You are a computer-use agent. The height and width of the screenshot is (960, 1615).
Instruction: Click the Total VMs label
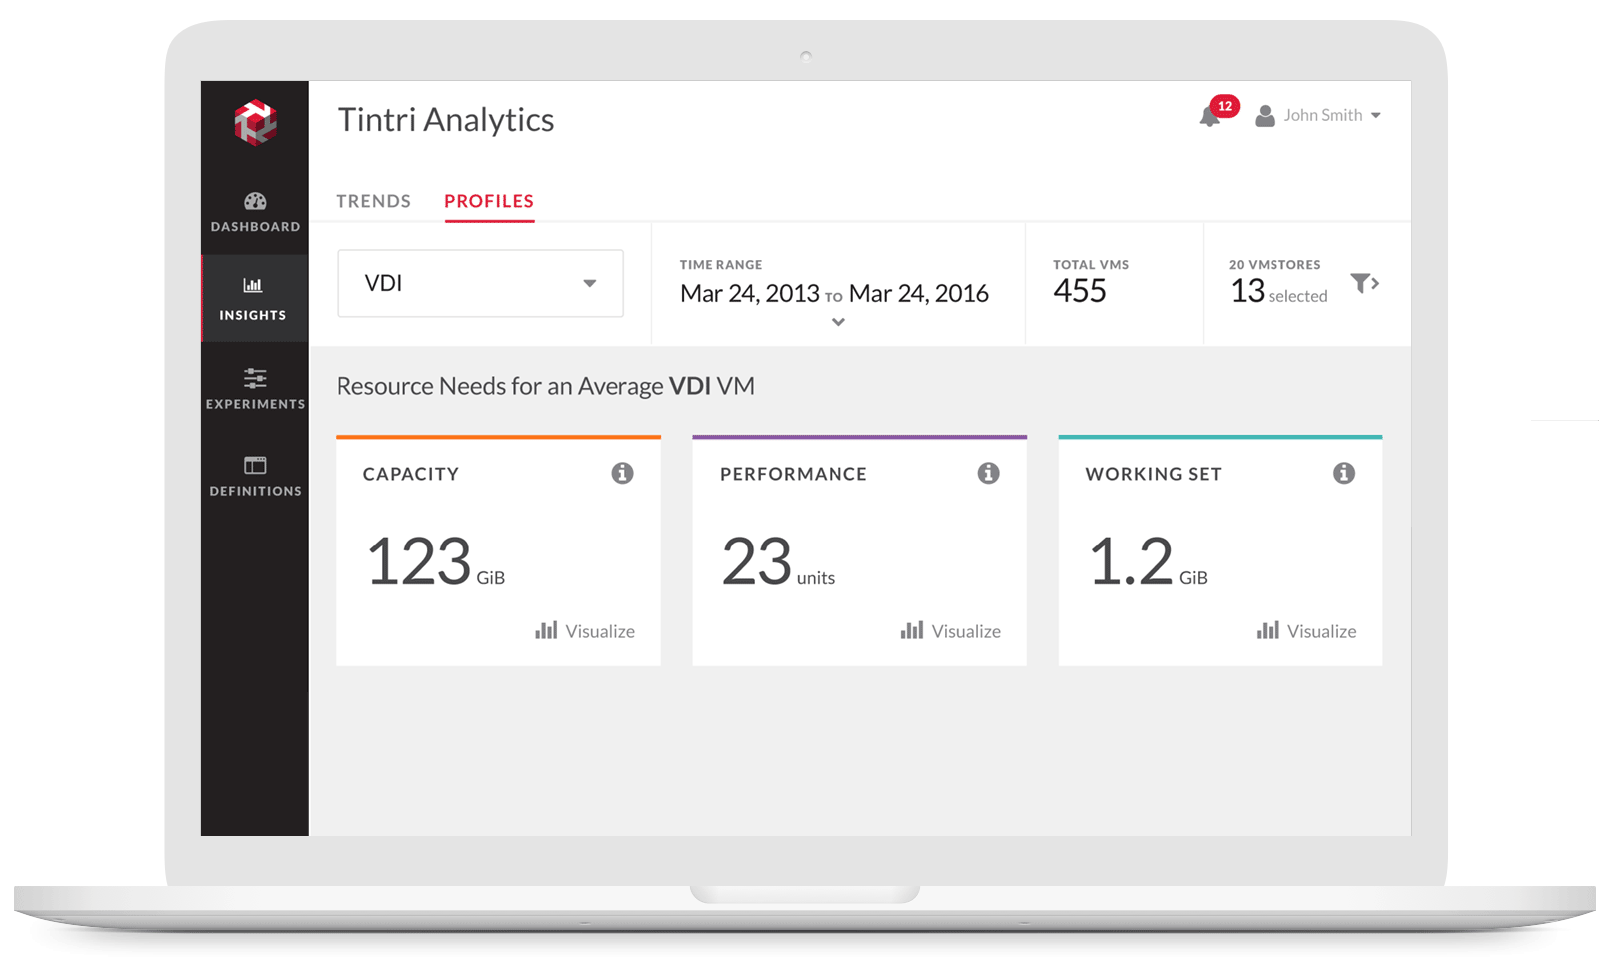pyautogui.click(x=1091, y=265)
